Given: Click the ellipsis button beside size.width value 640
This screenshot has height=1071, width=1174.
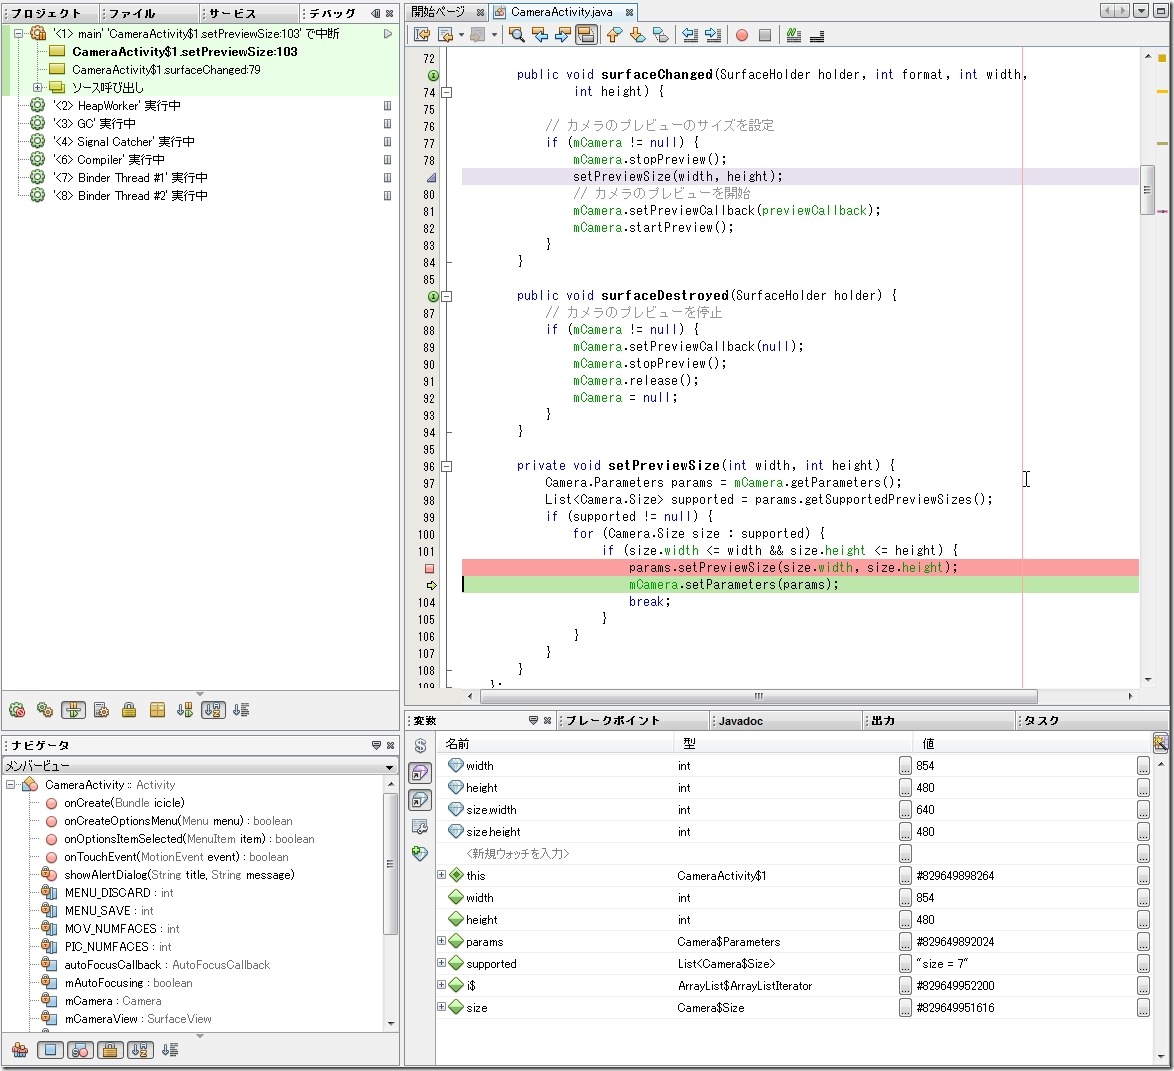Looking at the screenshot, I should pos(905,810).
